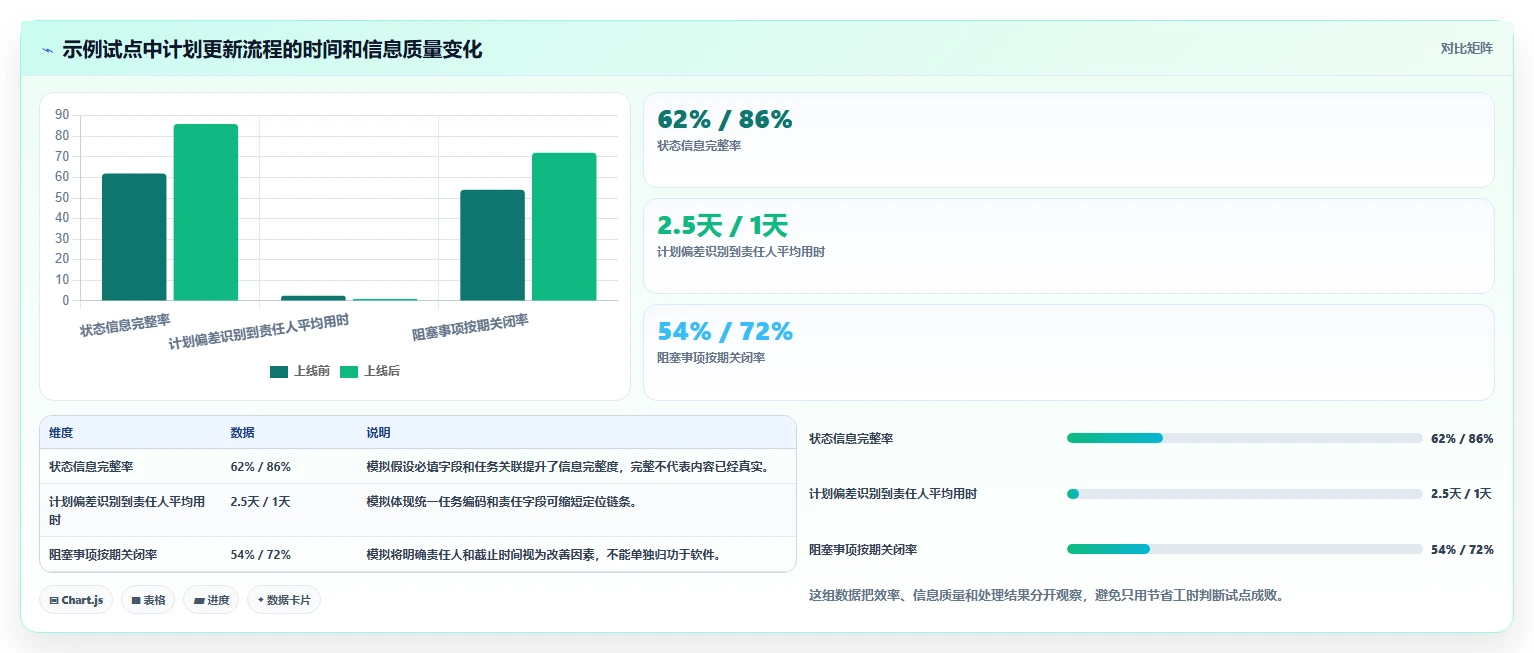Click the 上线后 bar for 状态信息完整率
The height and width of the screenshot is (653, 1534).
206,212
